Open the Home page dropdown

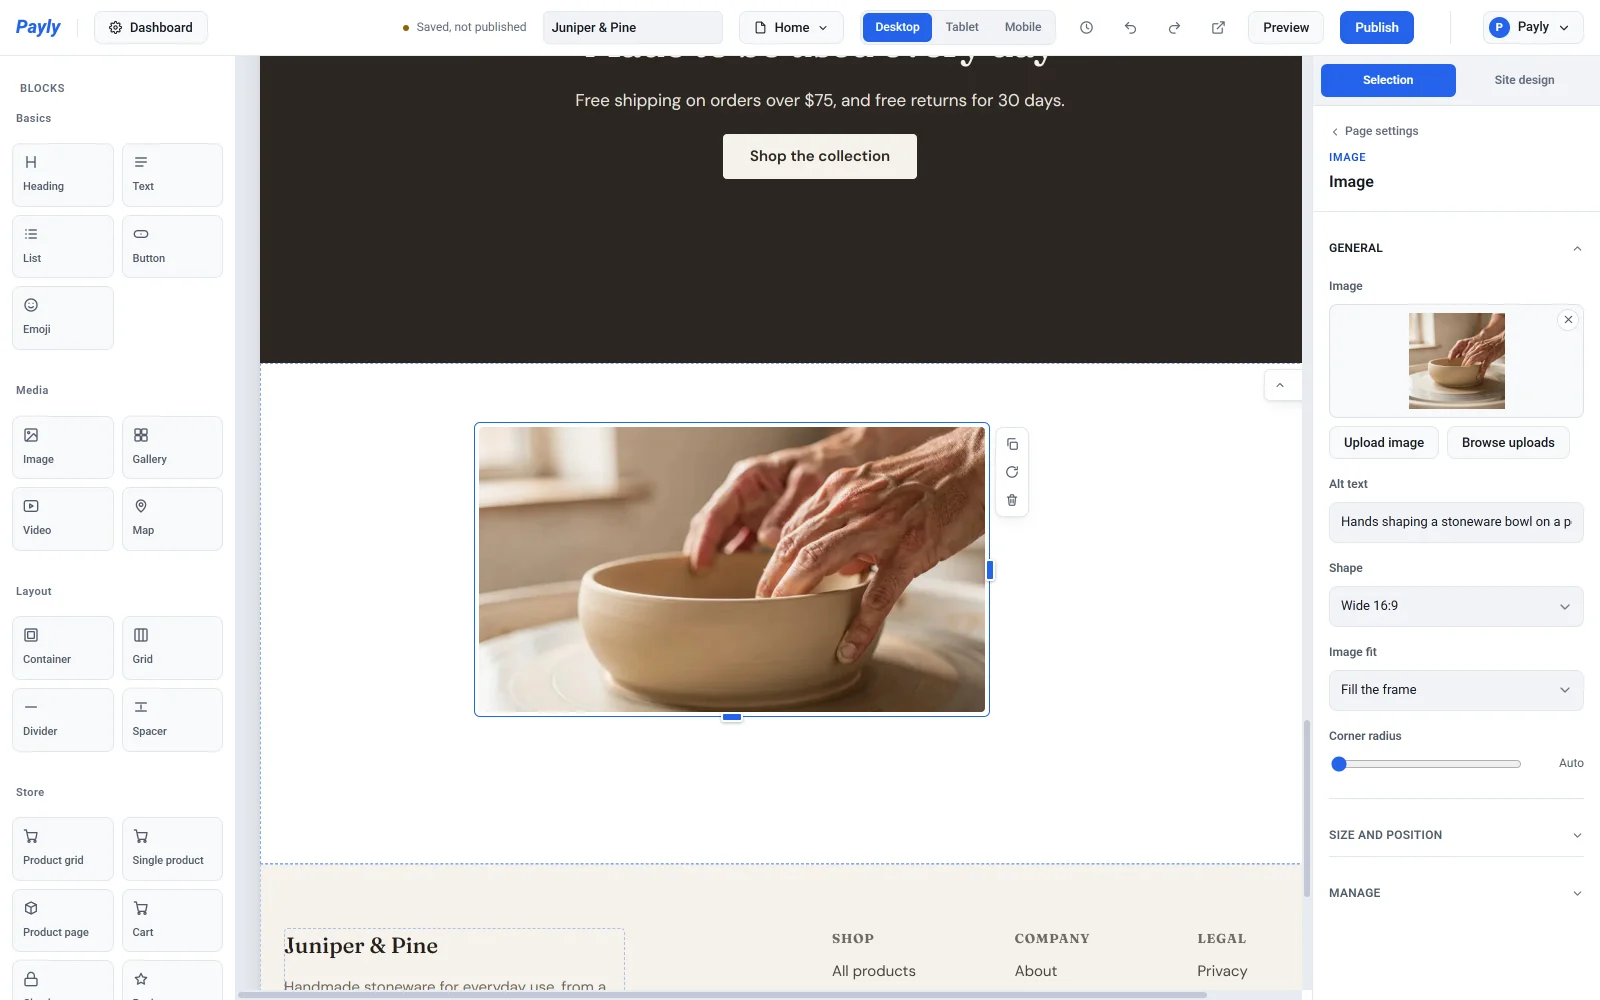click(x=791, y=28)
